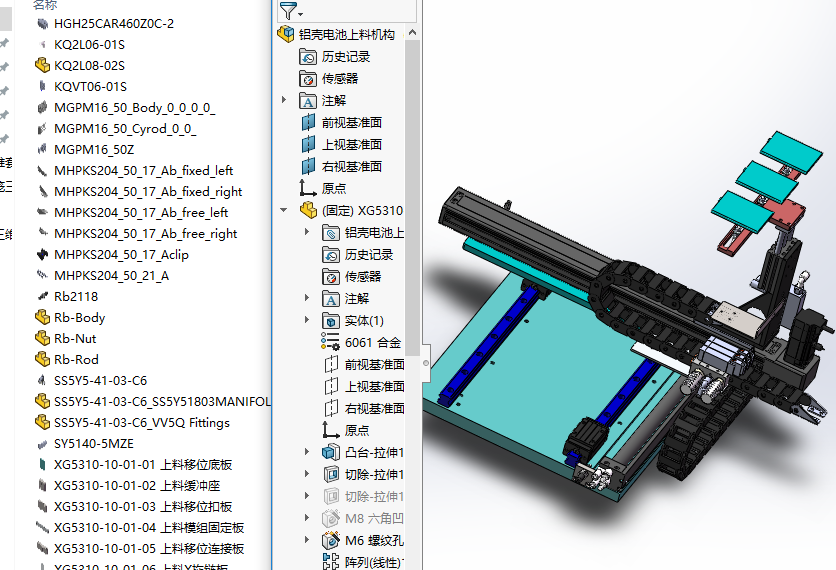Screen dimensions: 836x570
Task: Click the feature tree vertical scrollbar thumb
Action: pos(412,198)
